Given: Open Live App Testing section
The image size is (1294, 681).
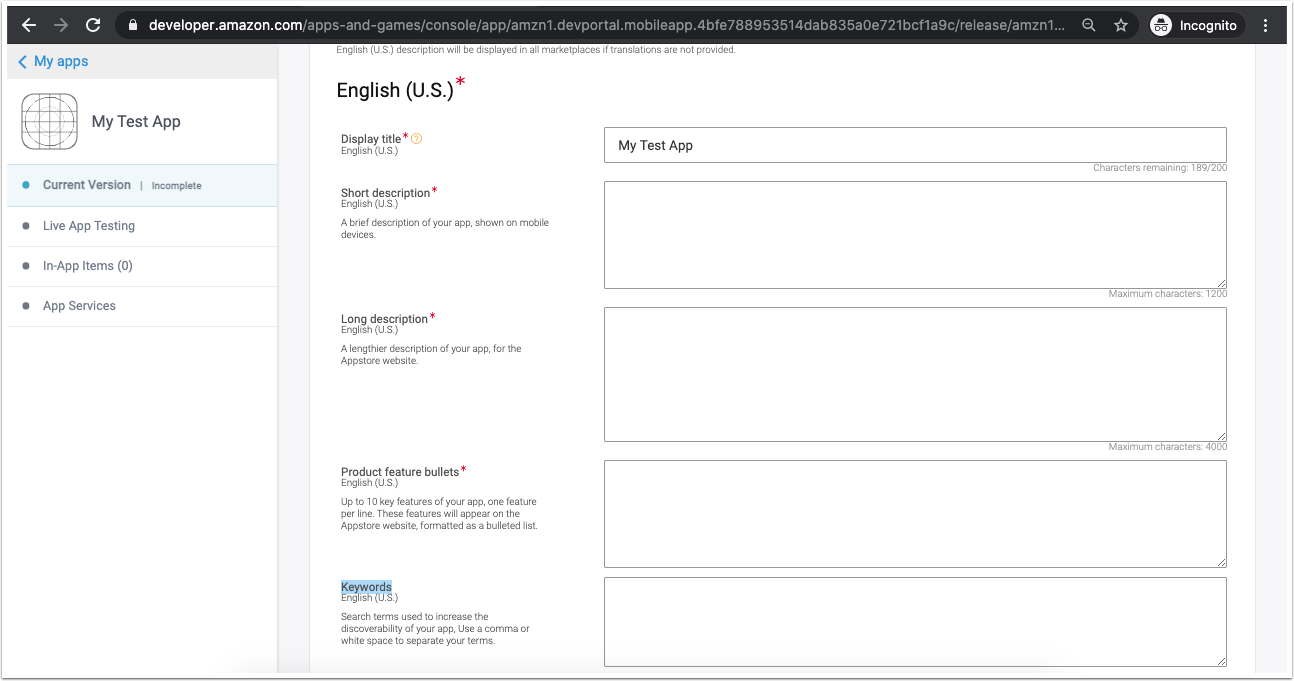Looking at the screenshot, I should point(142,226).
